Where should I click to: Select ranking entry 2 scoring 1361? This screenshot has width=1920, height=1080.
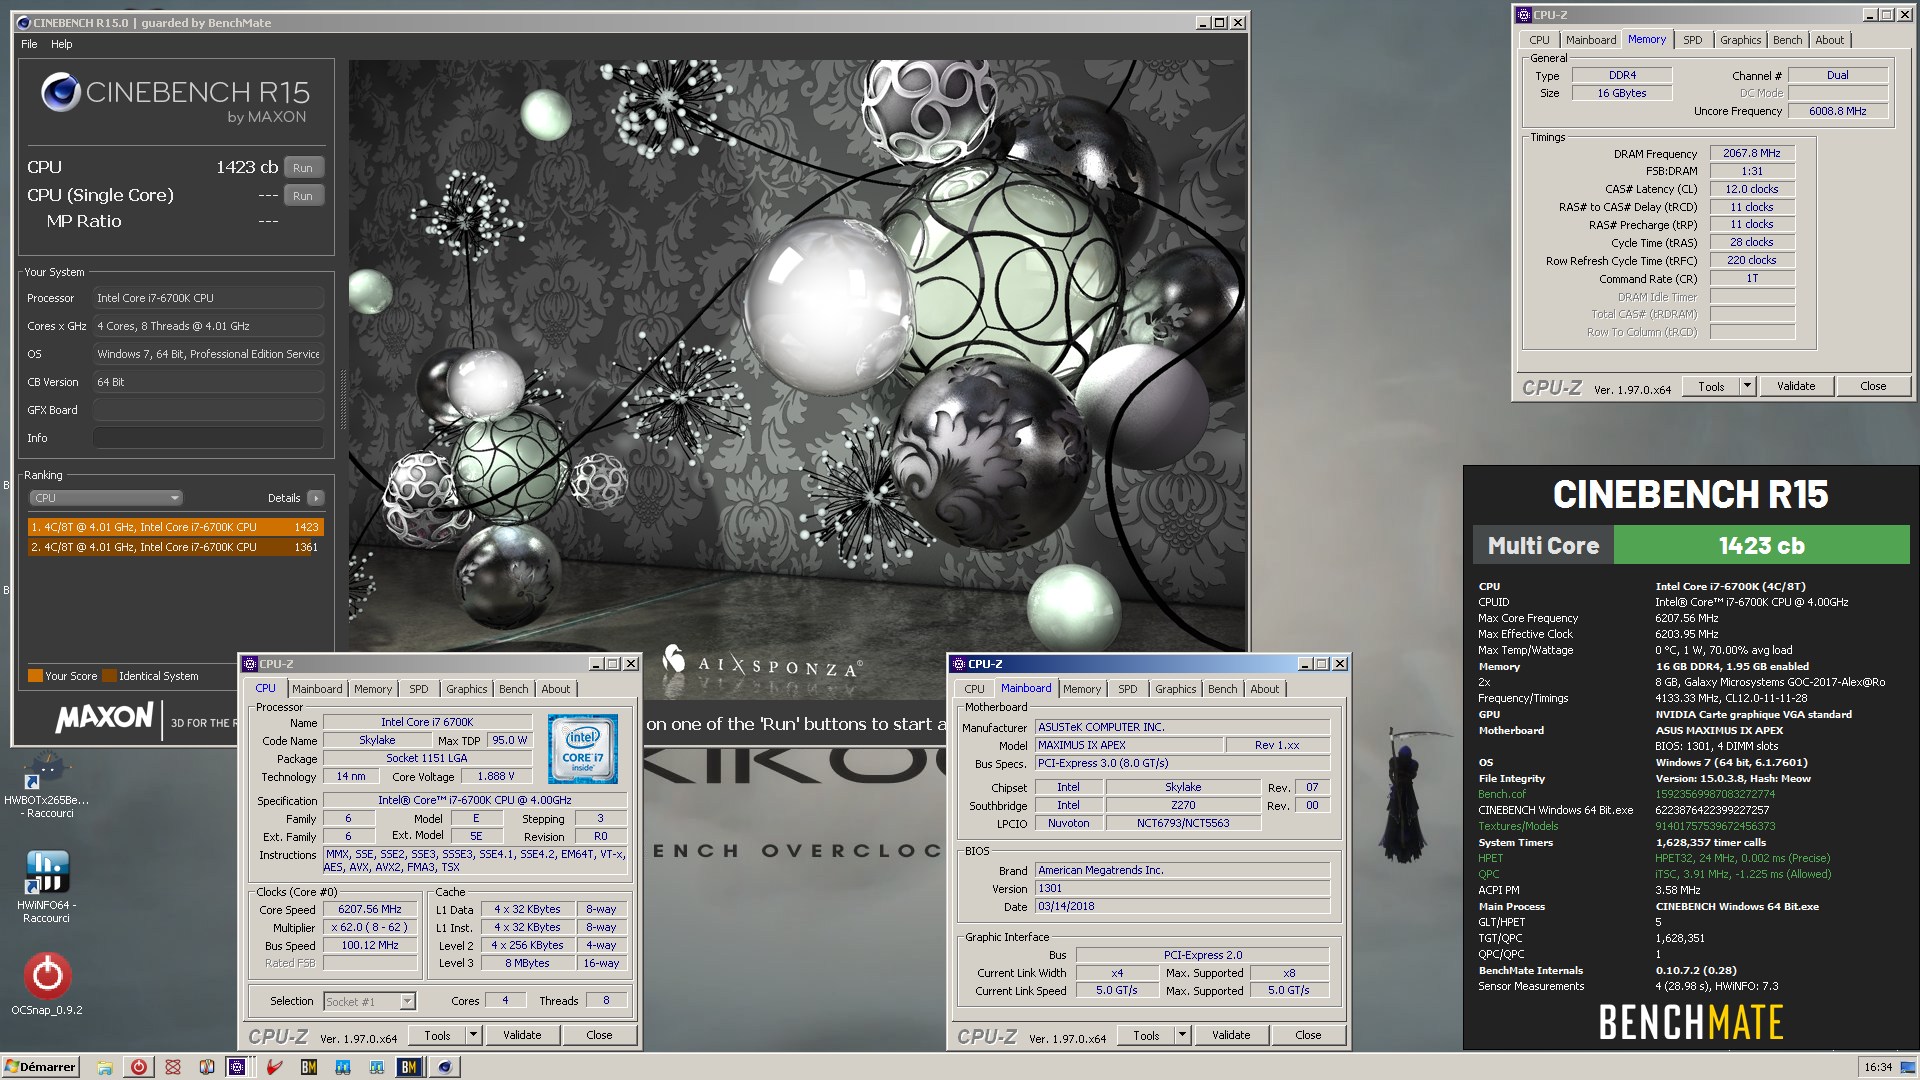pos(175,547)
